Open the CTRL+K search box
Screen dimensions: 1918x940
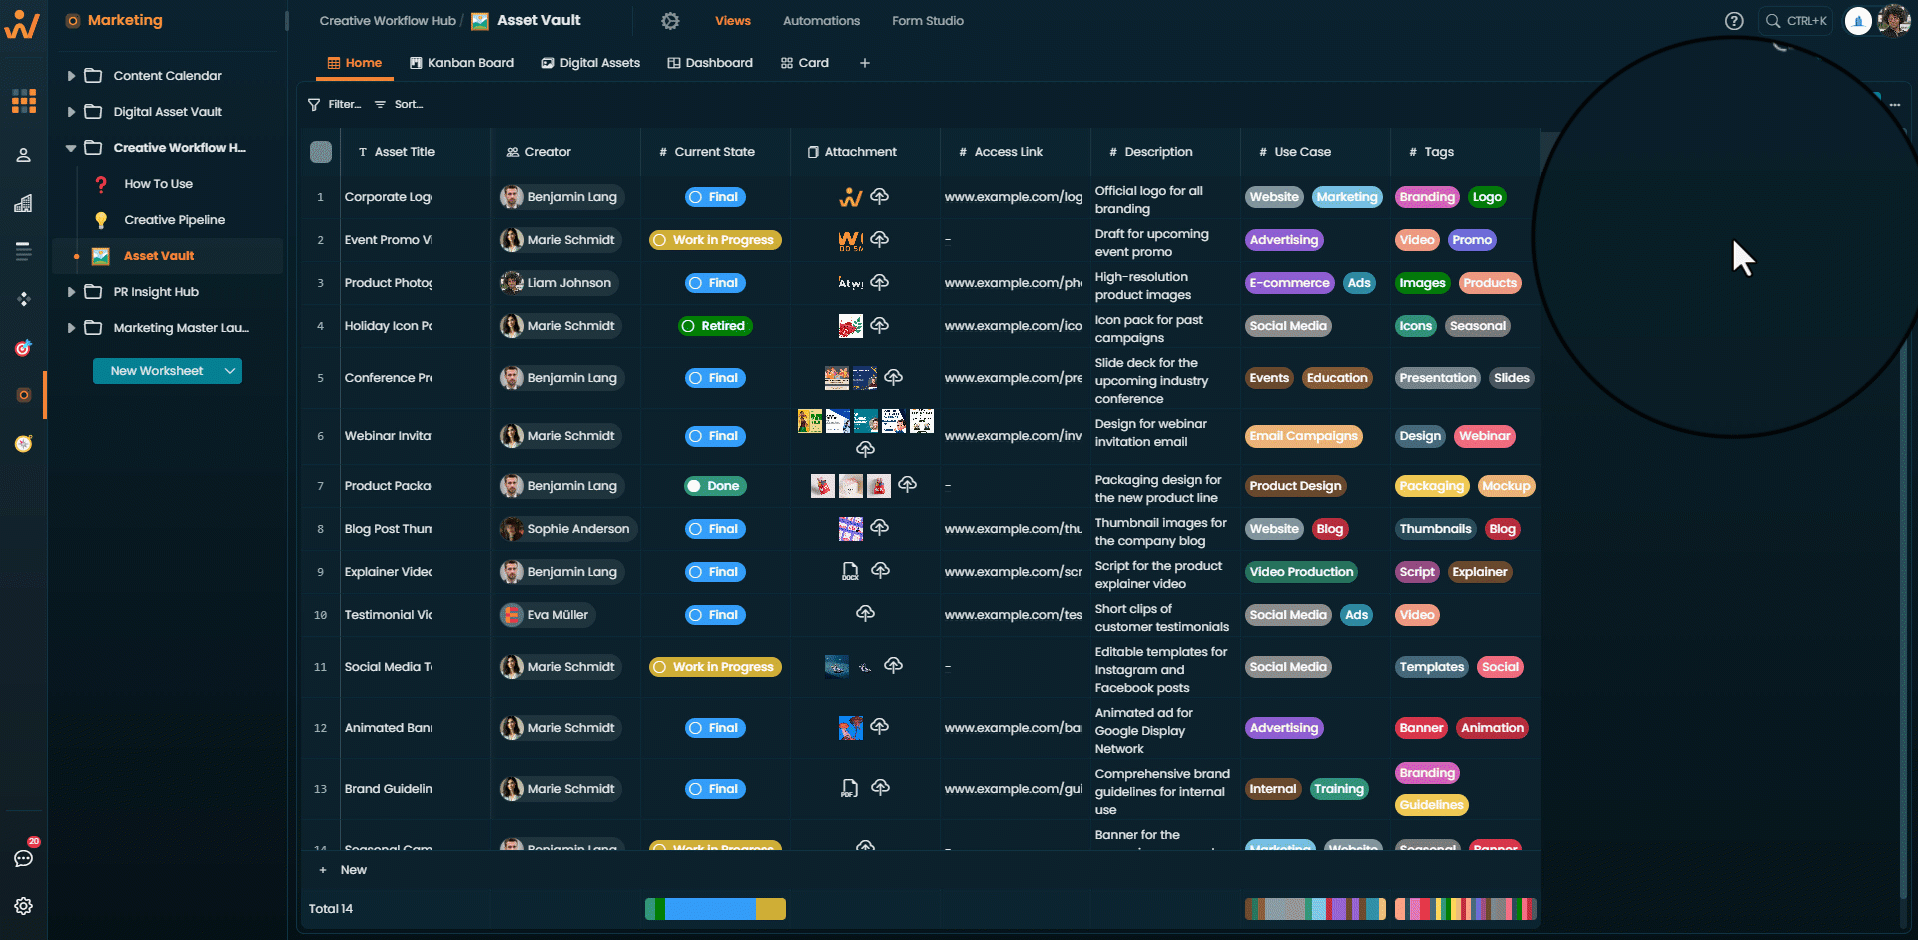(x=1795, y=21)
